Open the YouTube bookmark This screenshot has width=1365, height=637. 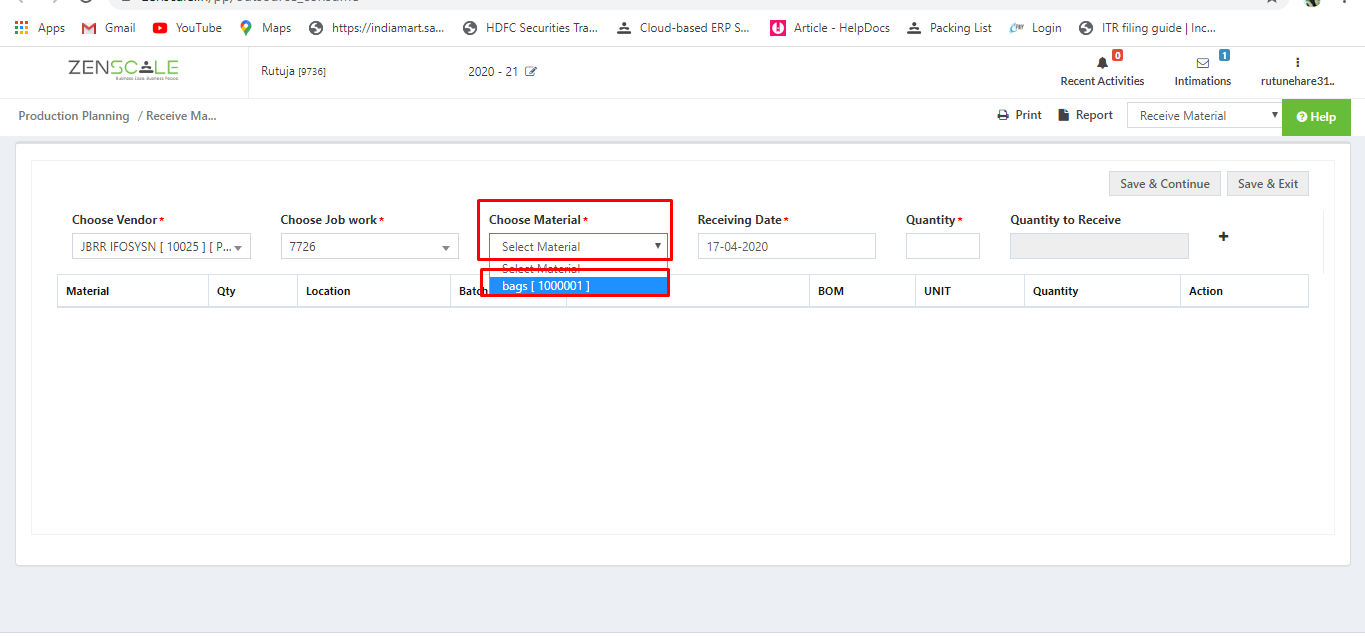pos(187,28)
